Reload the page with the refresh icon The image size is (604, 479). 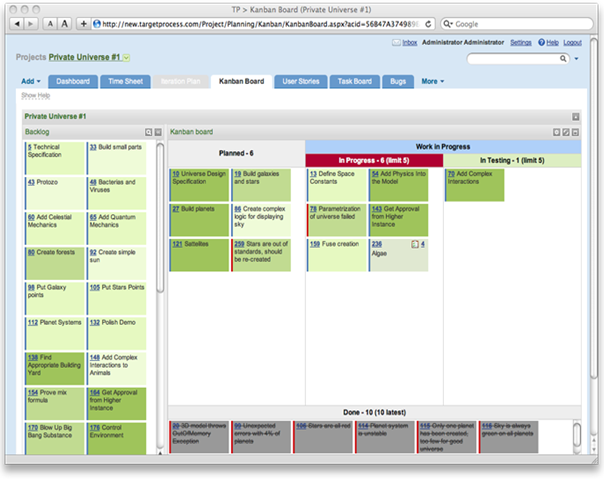(428, 24)
